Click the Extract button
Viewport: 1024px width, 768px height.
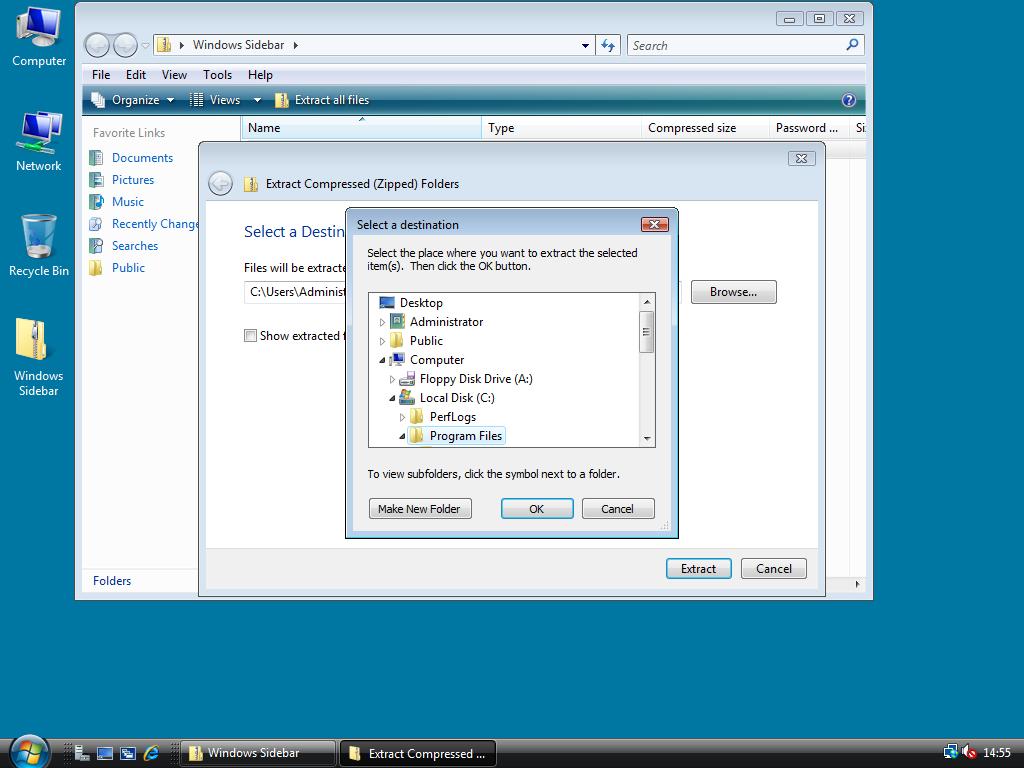click(x=699, y=569)
